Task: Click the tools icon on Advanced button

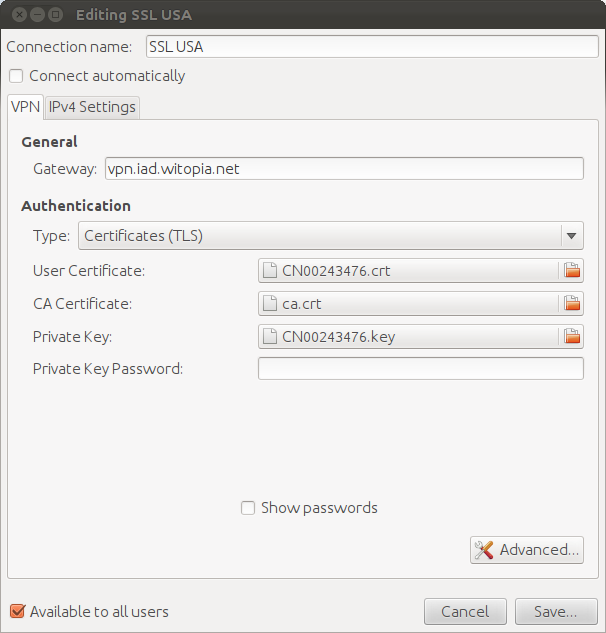Action: pos(484,550)
